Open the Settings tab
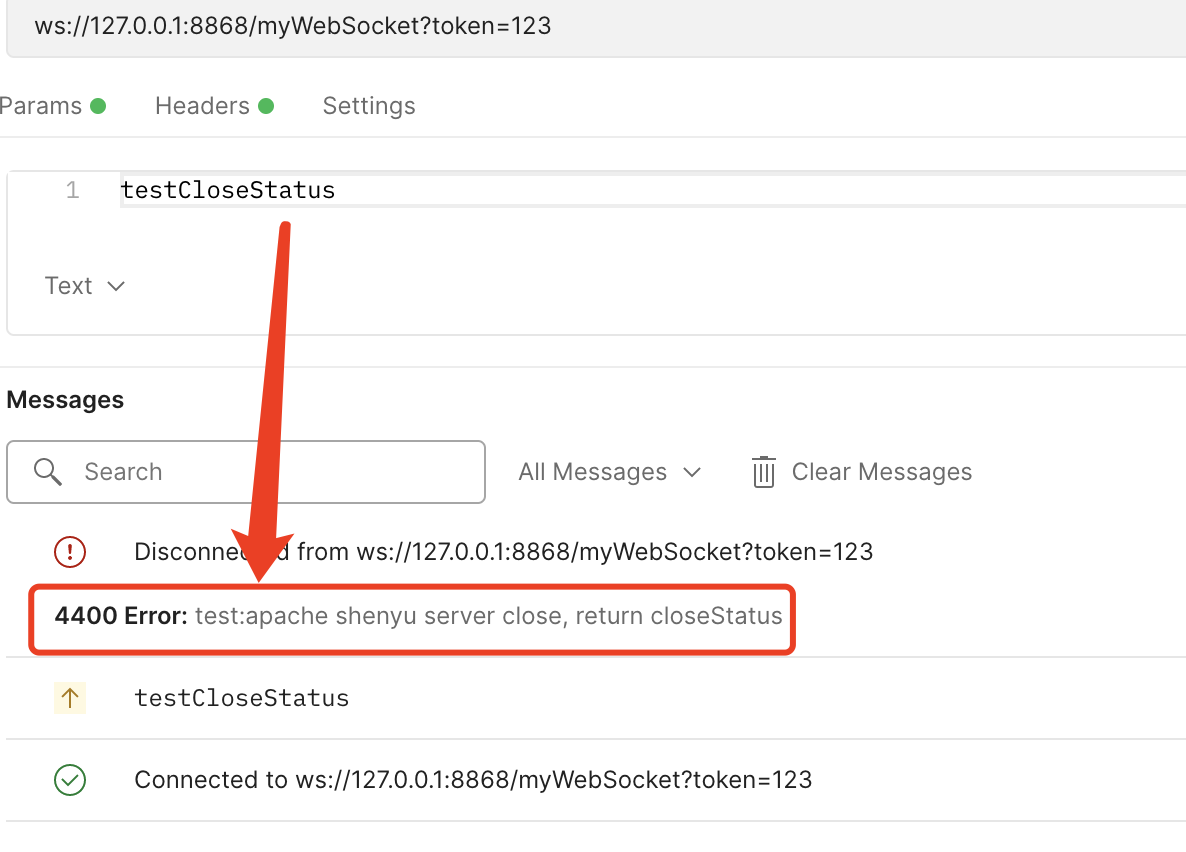The width and height of the screenshot is (1186, 852). click(x=369, y=106)
